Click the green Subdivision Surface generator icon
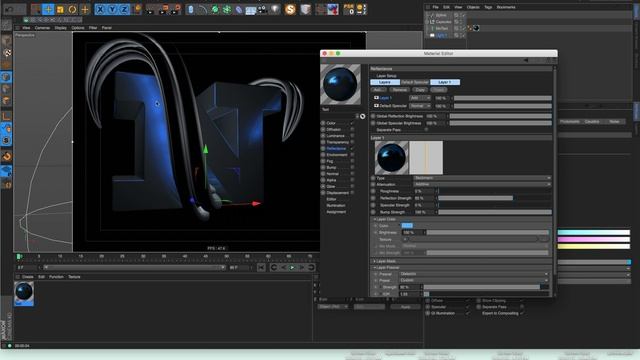This screenshot has height=360, width=640. 215,9
